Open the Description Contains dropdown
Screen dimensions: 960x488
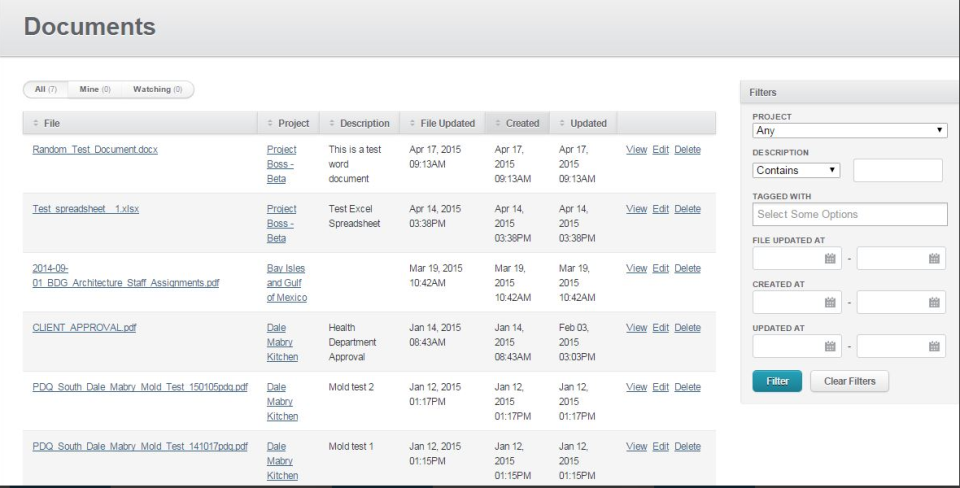coord(796,170)
